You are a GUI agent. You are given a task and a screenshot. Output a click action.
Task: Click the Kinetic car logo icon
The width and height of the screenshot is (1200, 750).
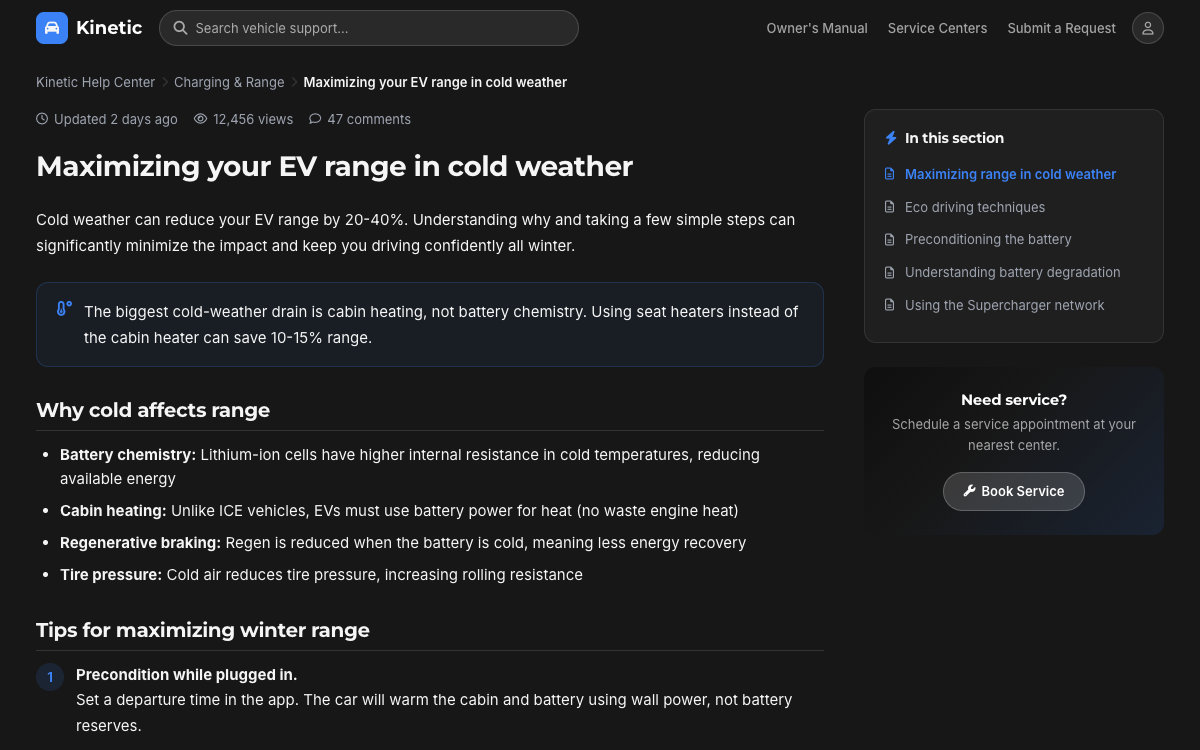(x=52, y=28)
